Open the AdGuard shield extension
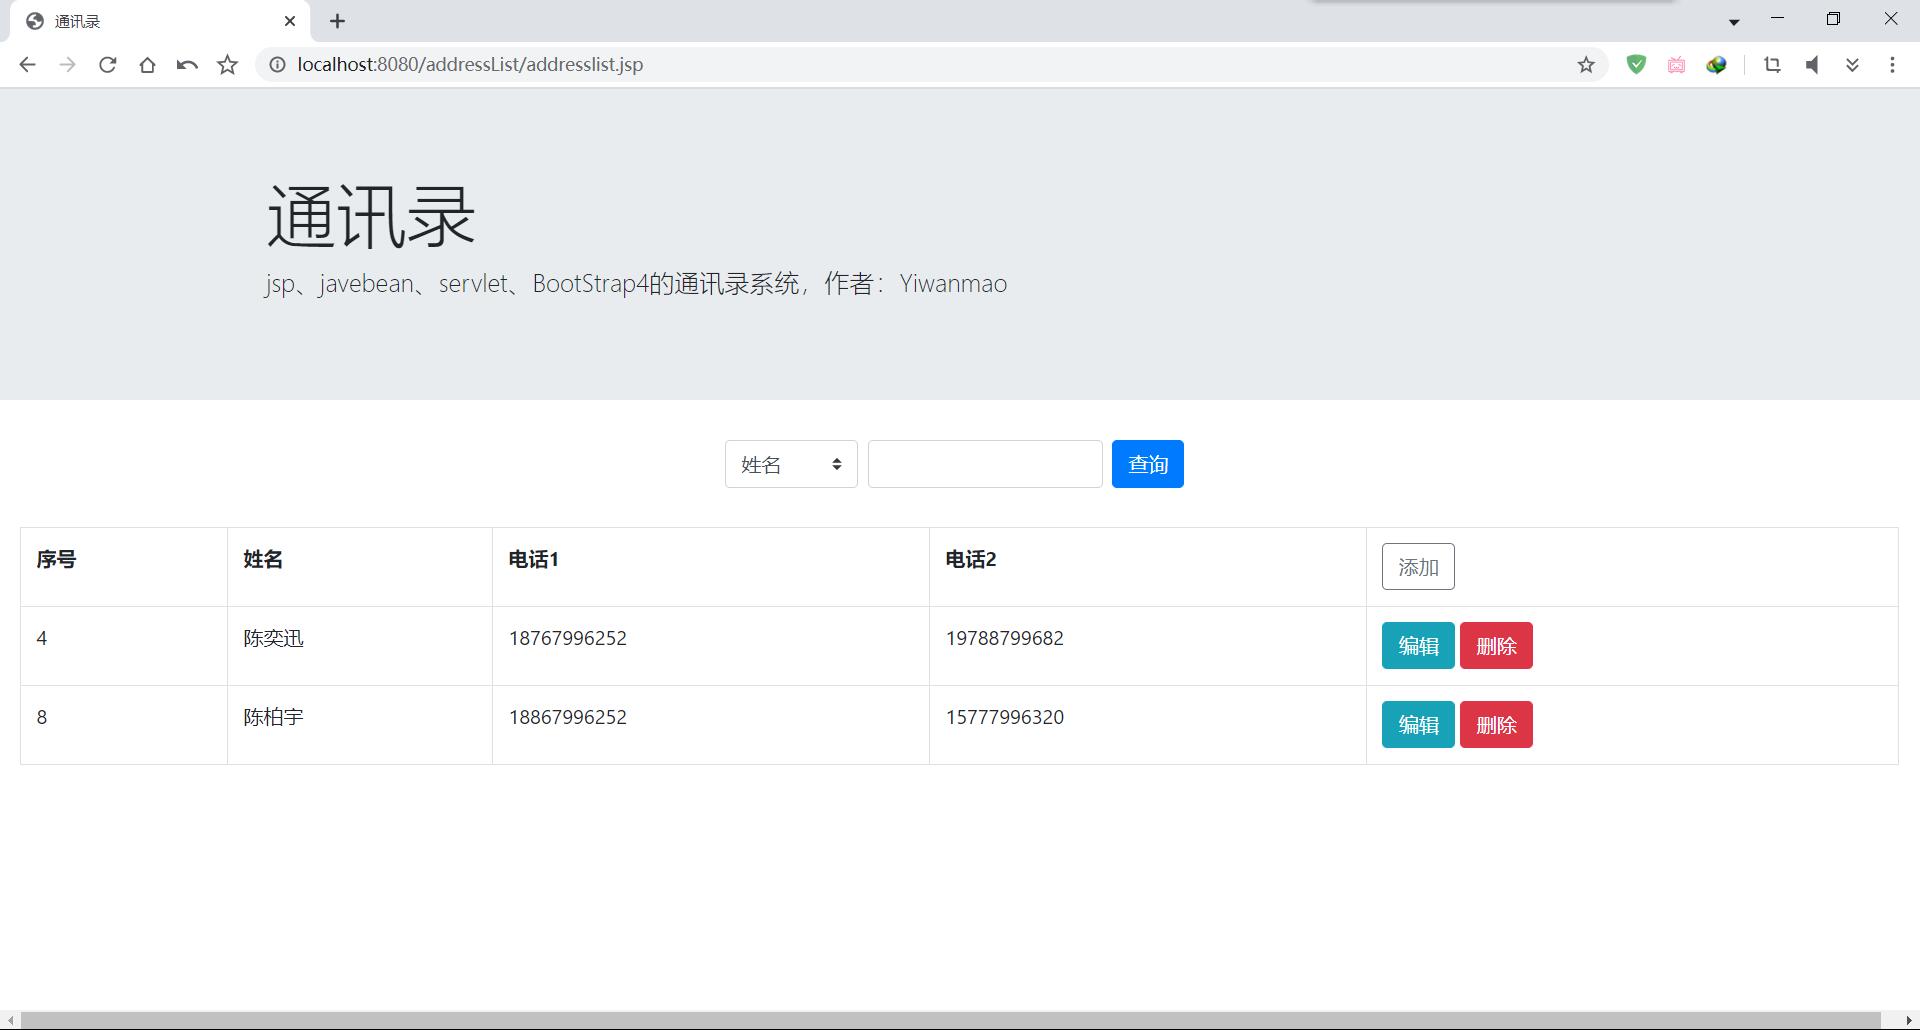 (x=1637, y=64)
